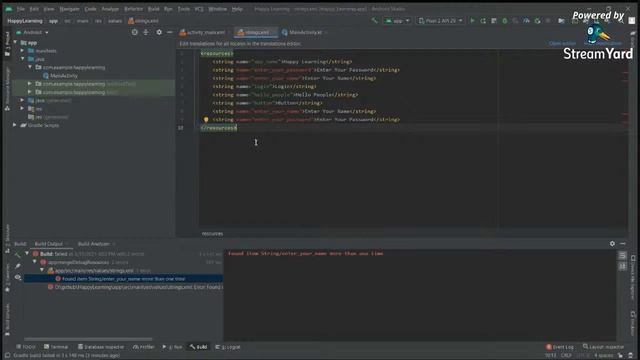This screenshot has width=640, height=360.
Task: Hide the Build panel with the minus icon
Action: 623,243
